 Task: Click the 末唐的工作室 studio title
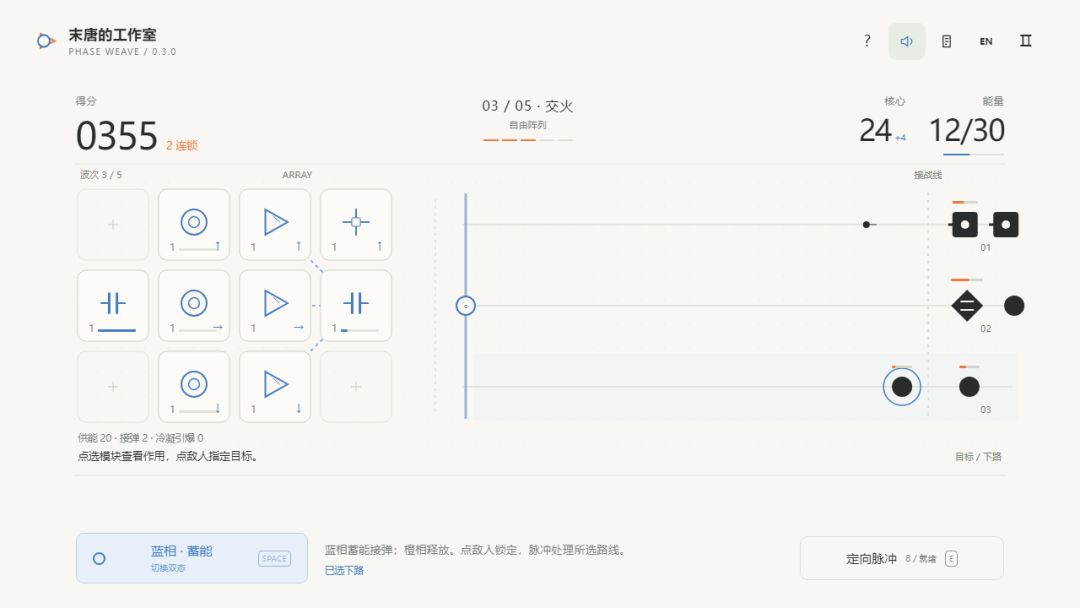tap(112, 34)
